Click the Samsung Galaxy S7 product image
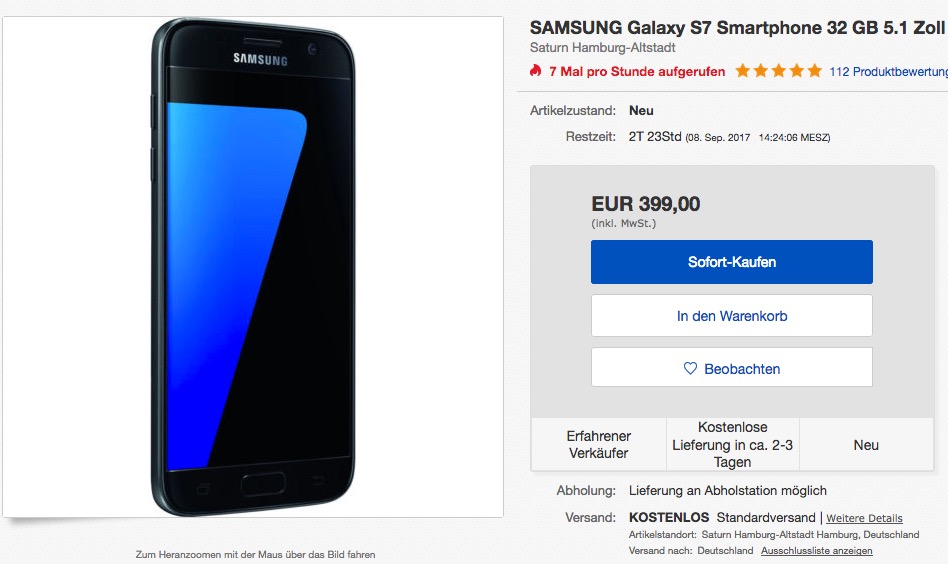The height and width of the screenshot is (564, 948). point(253,267)
